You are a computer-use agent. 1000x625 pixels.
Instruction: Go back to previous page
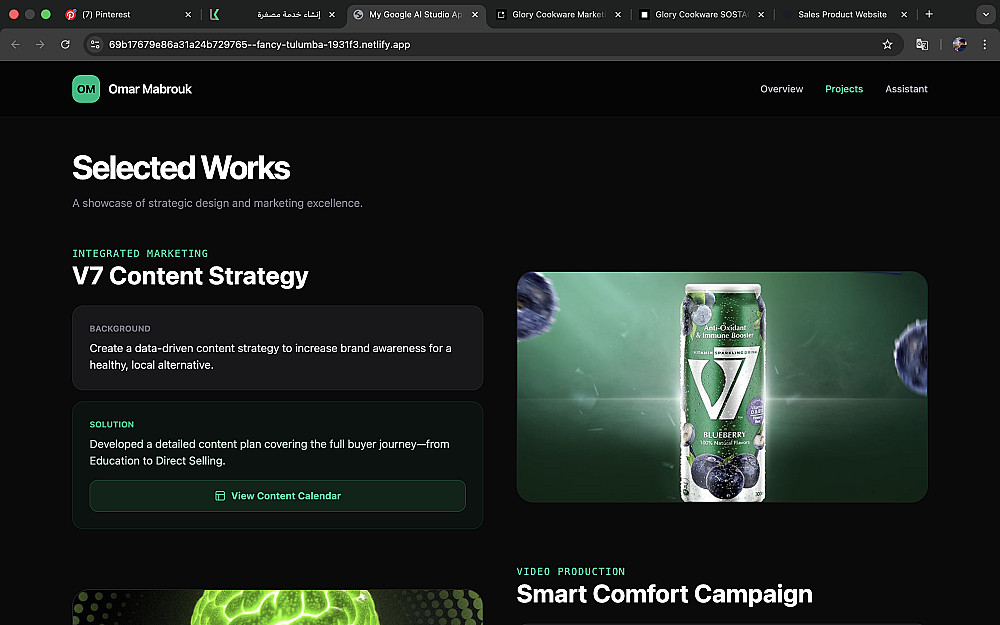(x=15, y=44)
